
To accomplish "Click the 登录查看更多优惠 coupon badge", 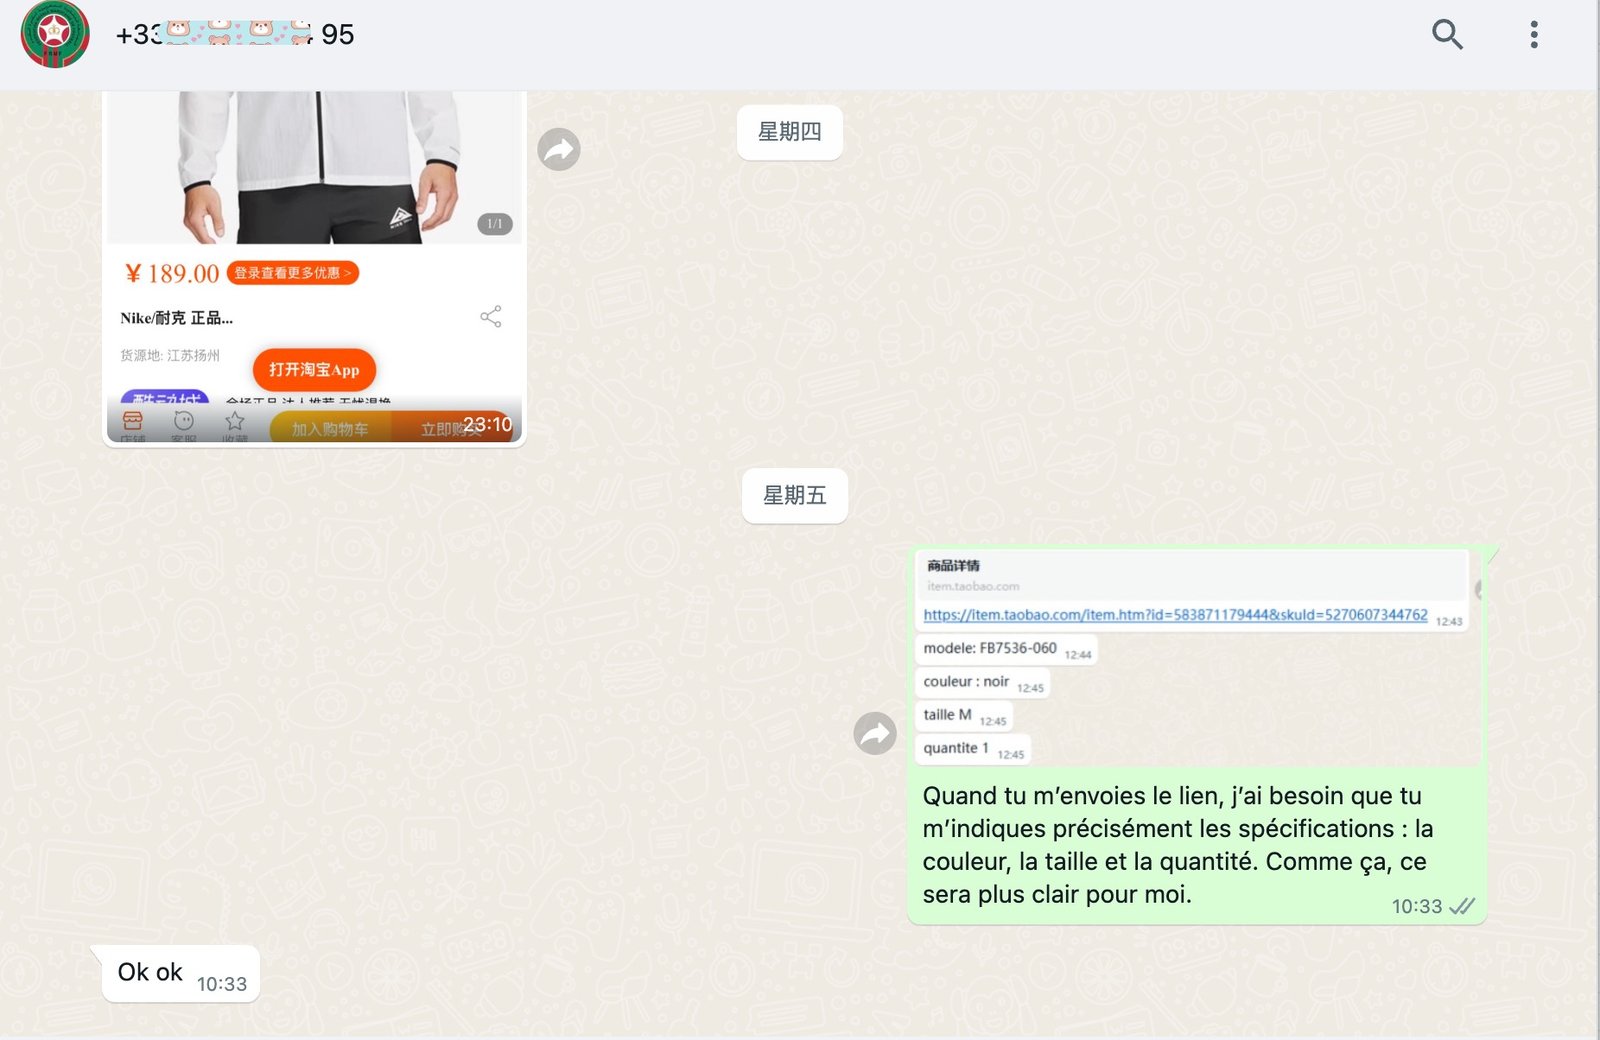I will [292, 273].
